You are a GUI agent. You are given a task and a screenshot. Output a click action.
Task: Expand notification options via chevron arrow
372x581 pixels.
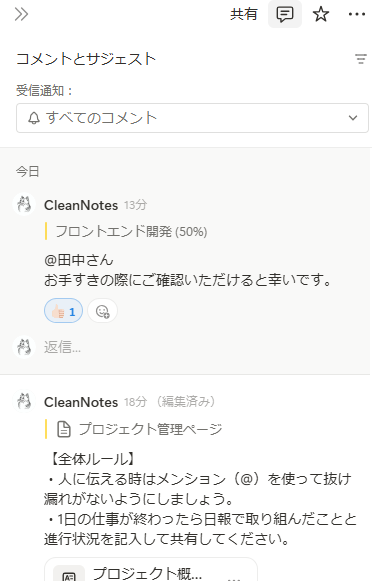[353, 118]
